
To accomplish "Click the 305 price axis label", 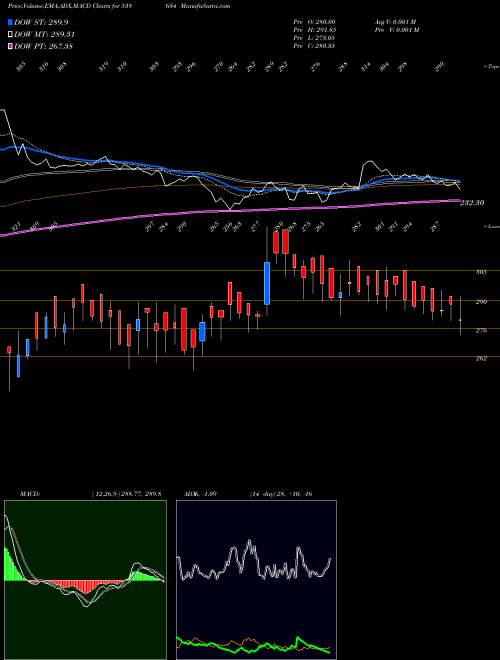I will [x=481, y=272].
